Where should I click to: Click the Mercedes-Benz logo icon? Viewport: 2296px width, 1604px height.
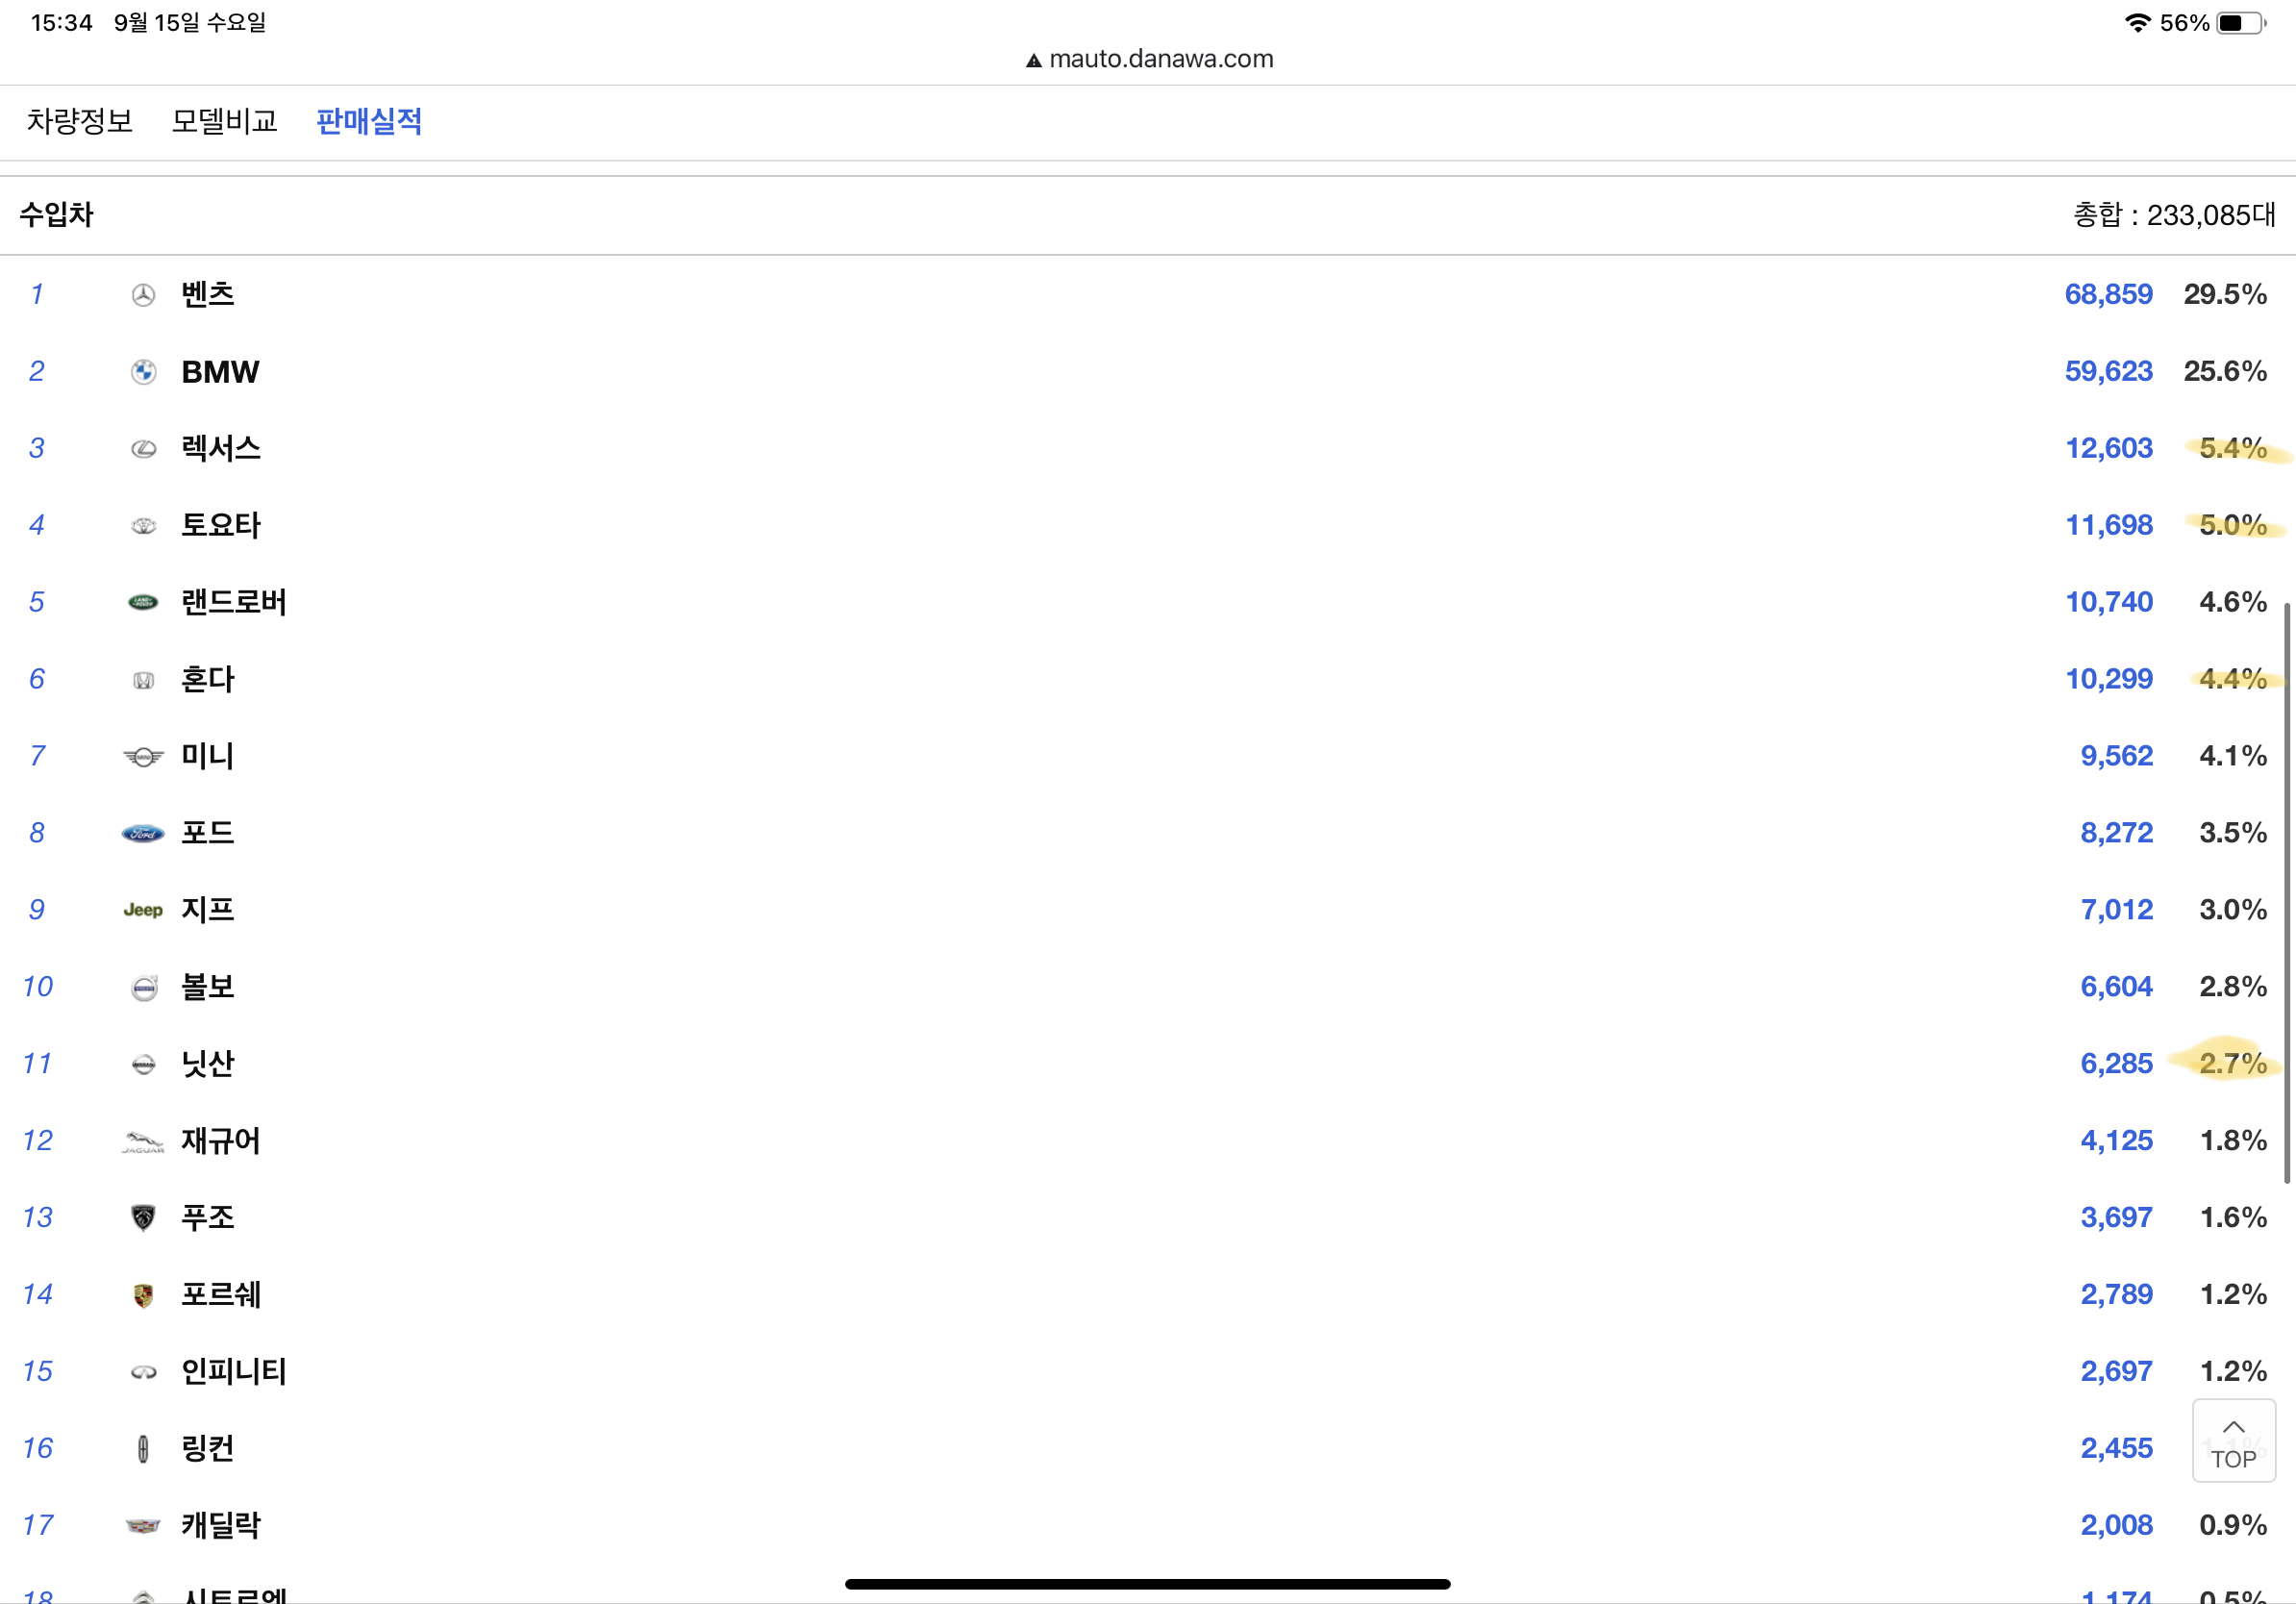[143, 295]
